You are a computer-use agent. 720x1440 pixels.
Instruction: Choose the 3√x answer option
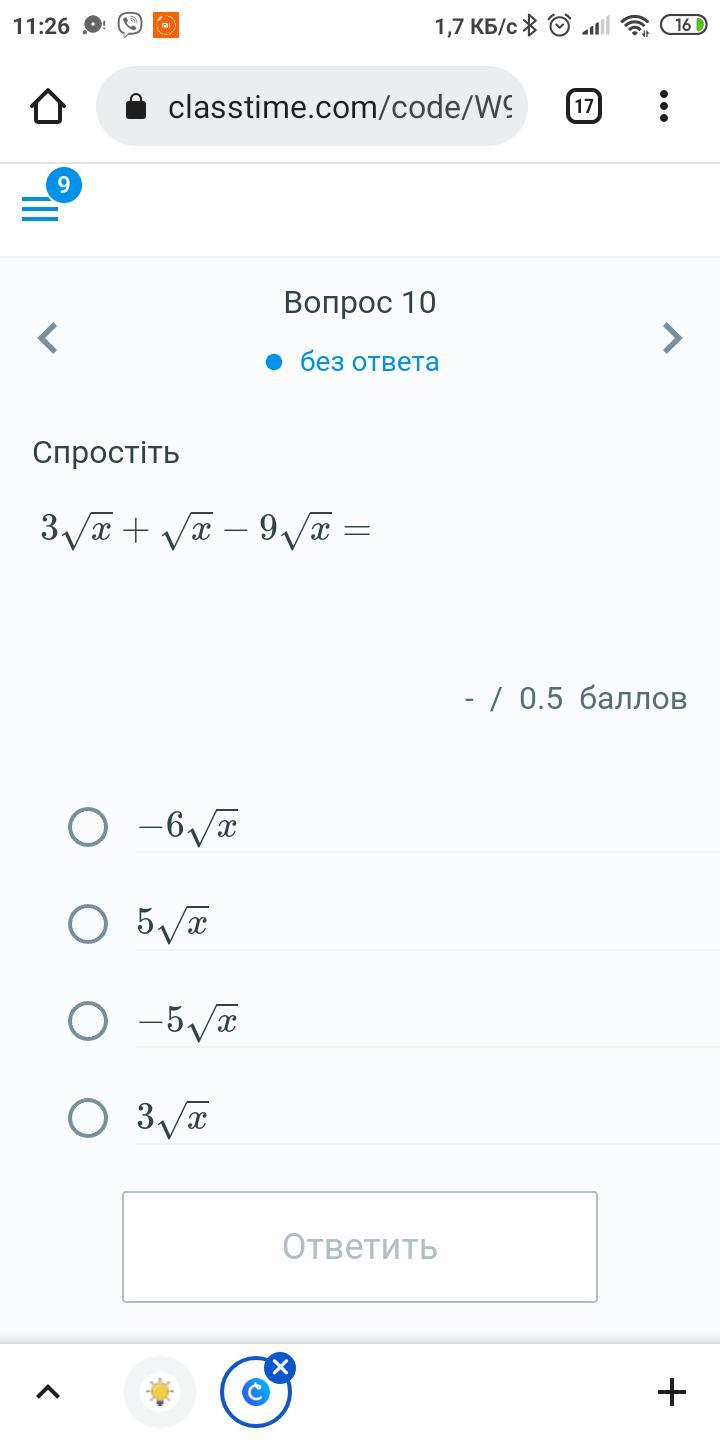pos(88,1118)
